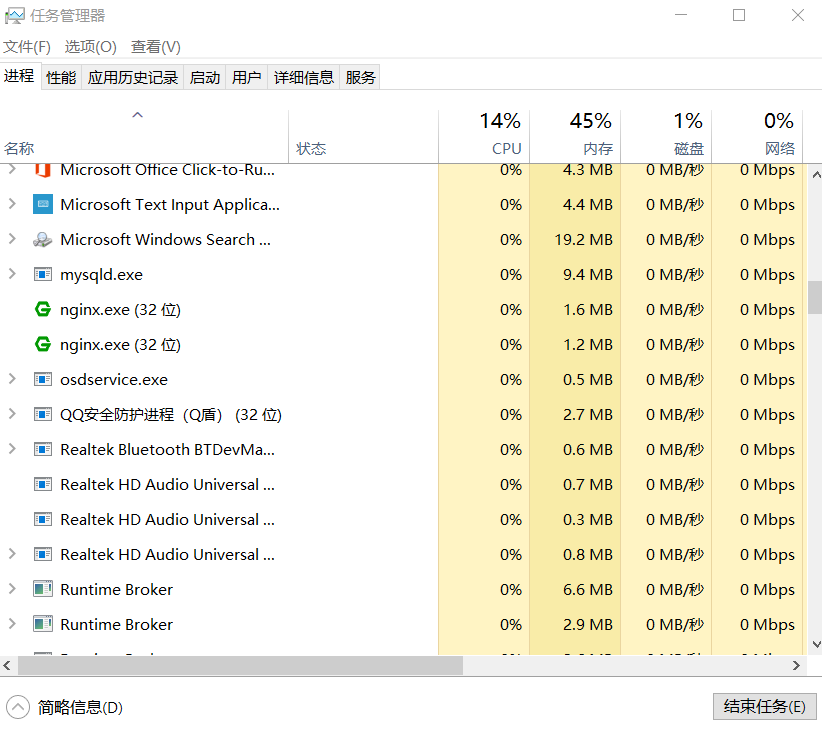This screenshot has width=822, height=733.
Task: Select the osdservice.exe process name
Action: pyautogui.click(x=114, y=380)
